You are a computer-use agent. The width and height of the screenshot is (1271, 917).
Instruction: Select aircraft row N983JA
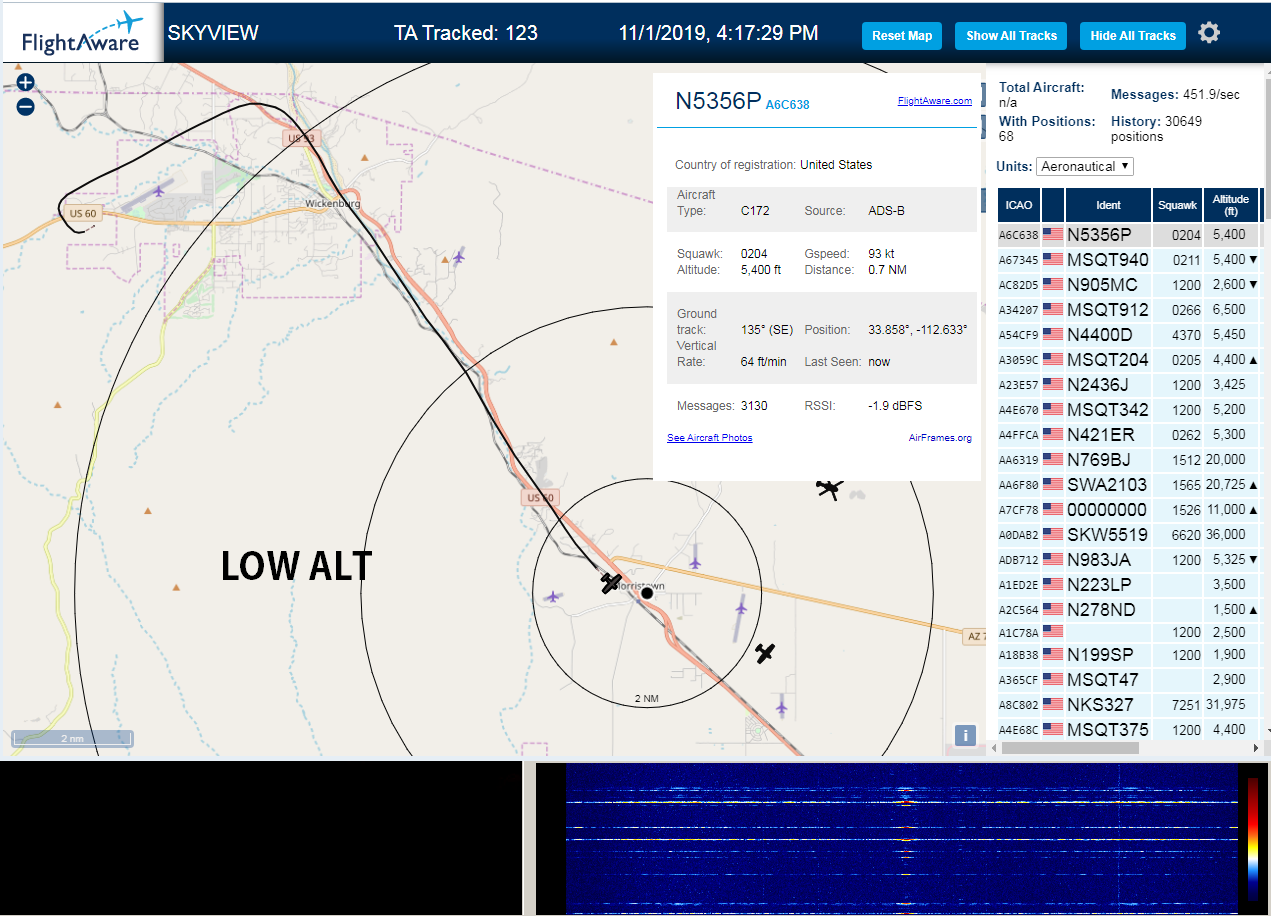[1128, 560]
